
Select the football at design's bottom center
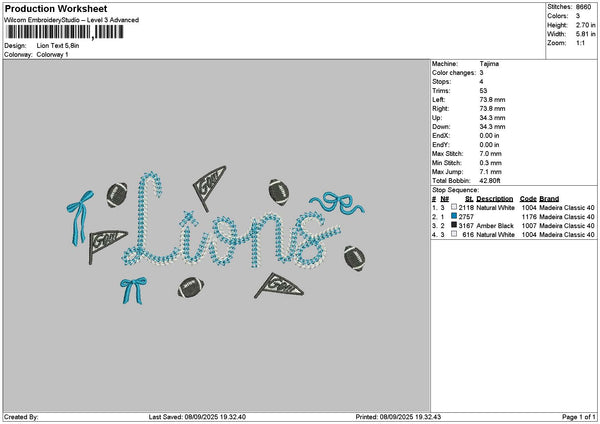click(x=191, y=288)
